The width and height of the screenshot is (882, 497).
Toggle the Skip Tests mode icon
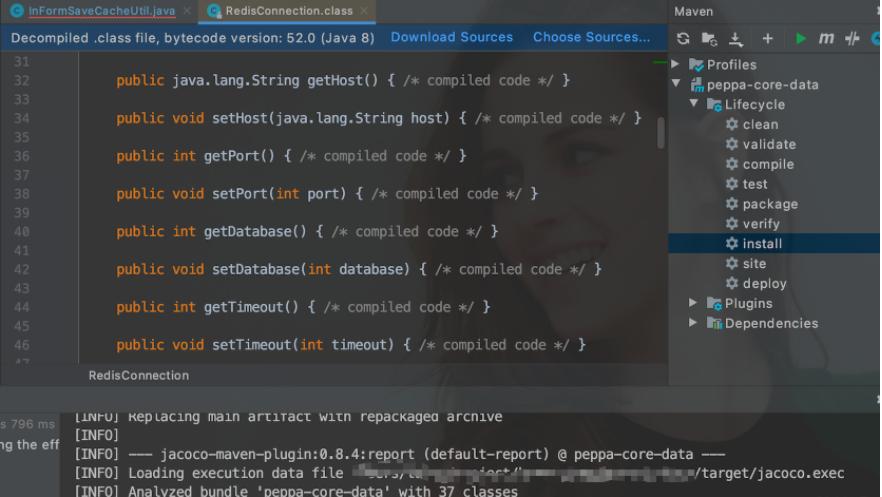(876, 38)
